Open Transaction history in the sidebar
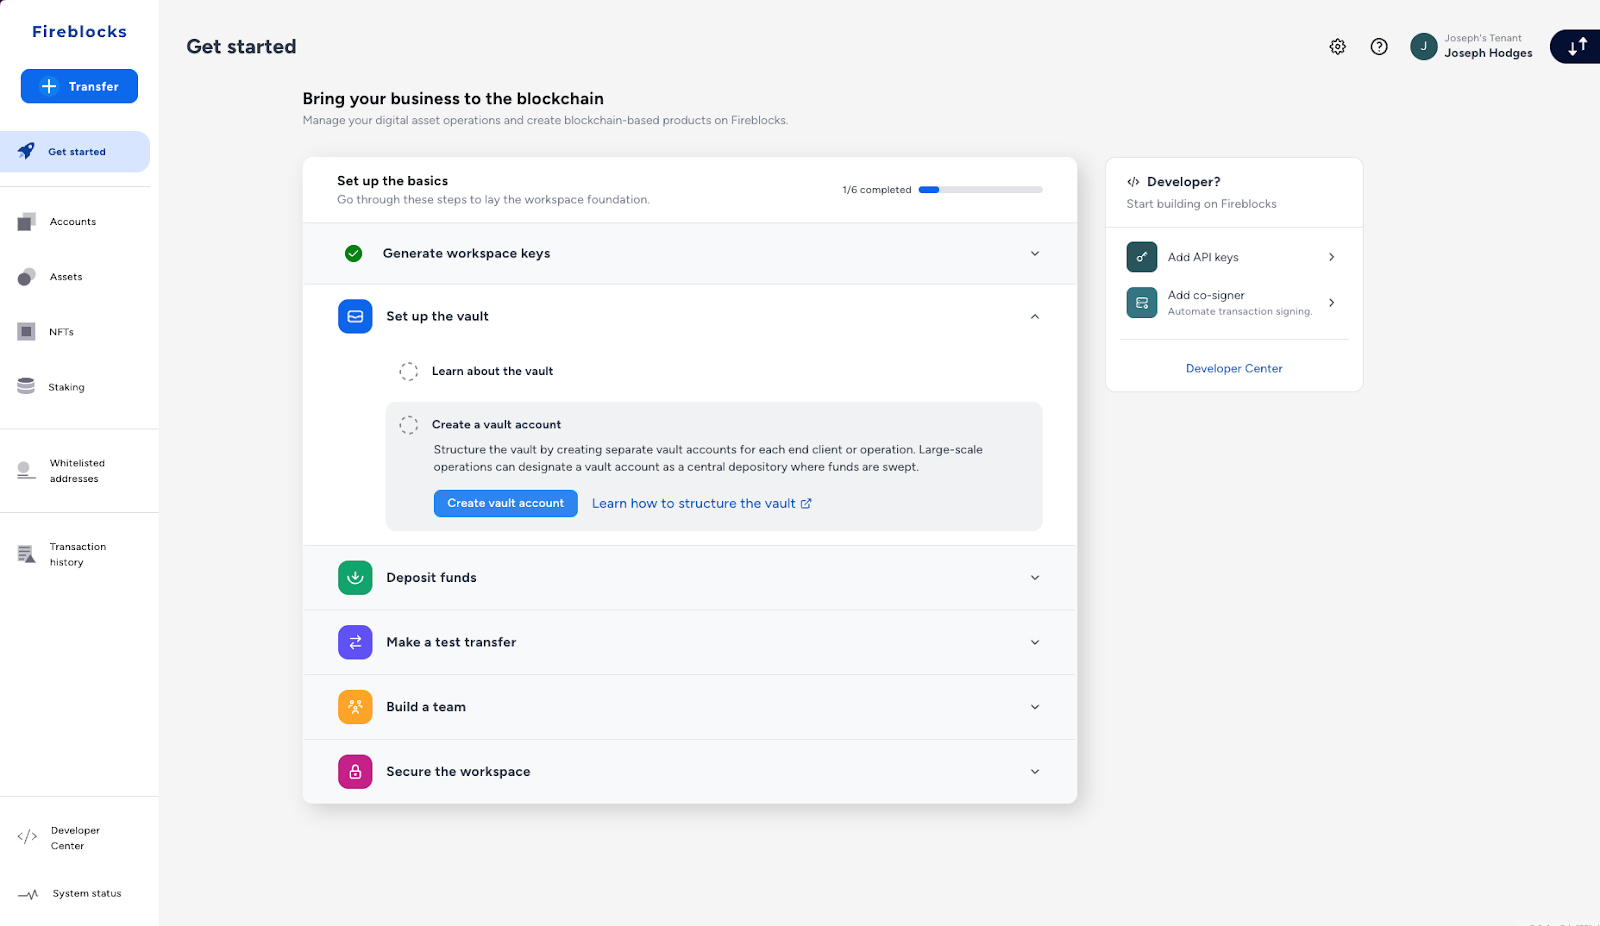This screenshot has width=1600, height=926. pyautogui.click(x=78, y=555)
